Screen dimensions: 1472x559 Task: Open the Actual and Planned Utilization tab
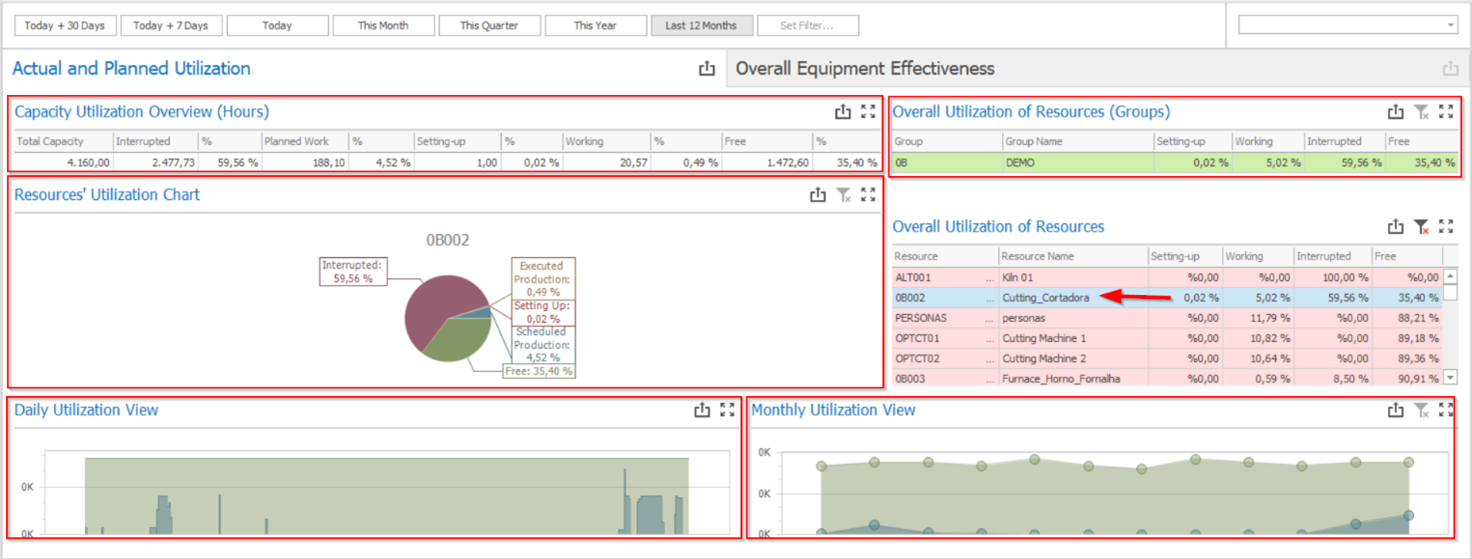click(x=131, y=69)
